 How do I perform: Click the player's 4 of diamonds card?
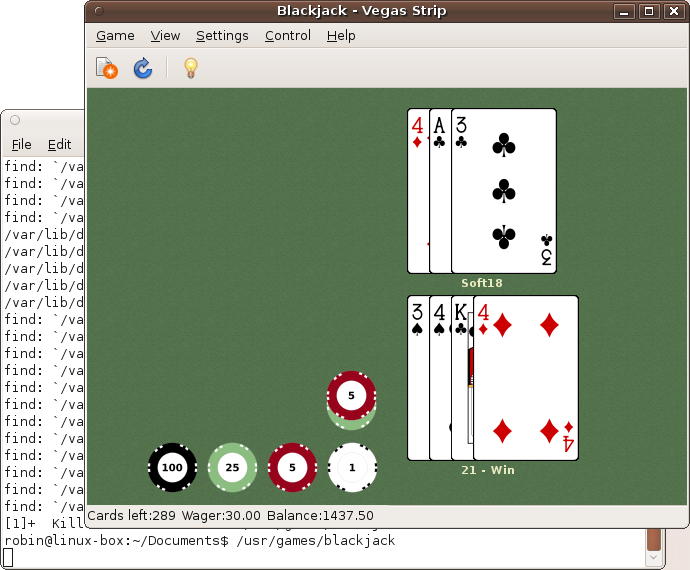pos(526,378)
